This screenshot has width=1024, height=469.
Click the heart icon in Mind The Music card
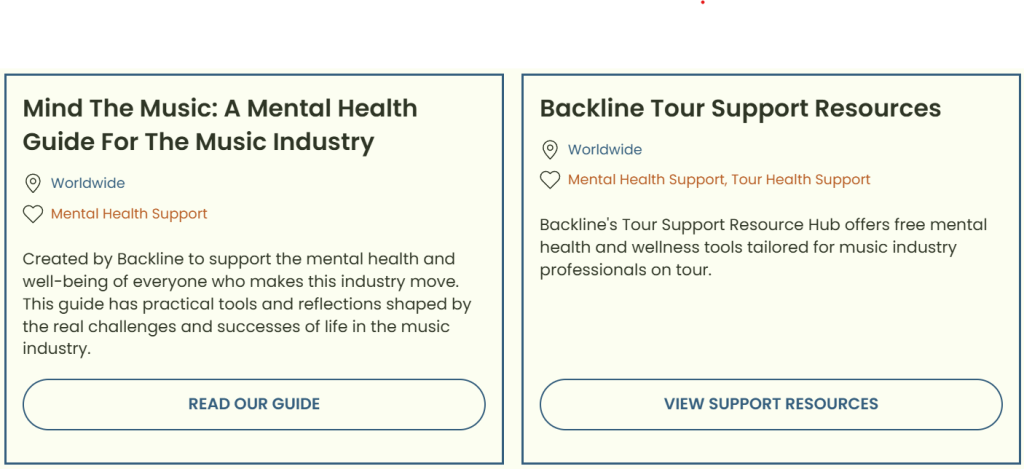[x=33, y=214]
